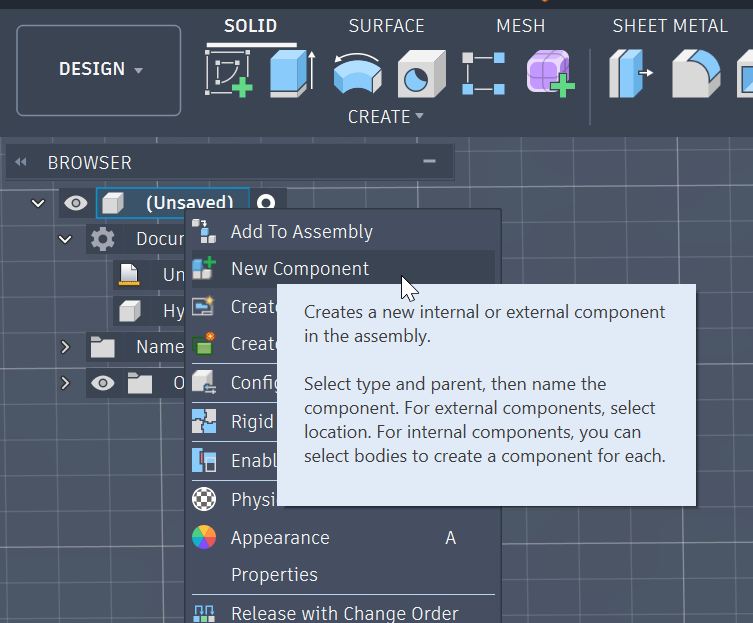Minimize the BROWSER panel with dash button

tap(429, 161)
